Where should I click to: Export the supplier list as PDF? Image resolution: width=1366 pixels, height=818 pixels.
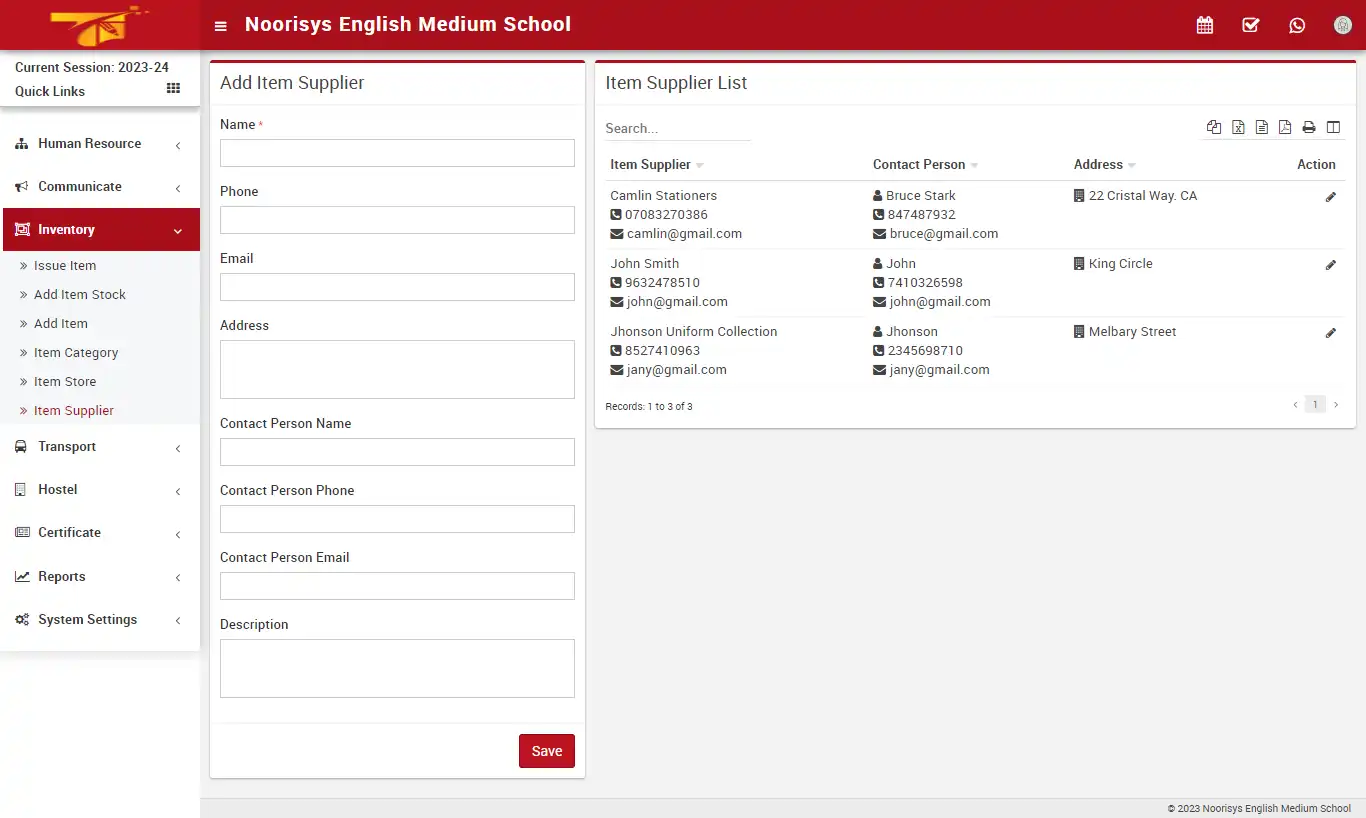click(x=1285, y=127)
